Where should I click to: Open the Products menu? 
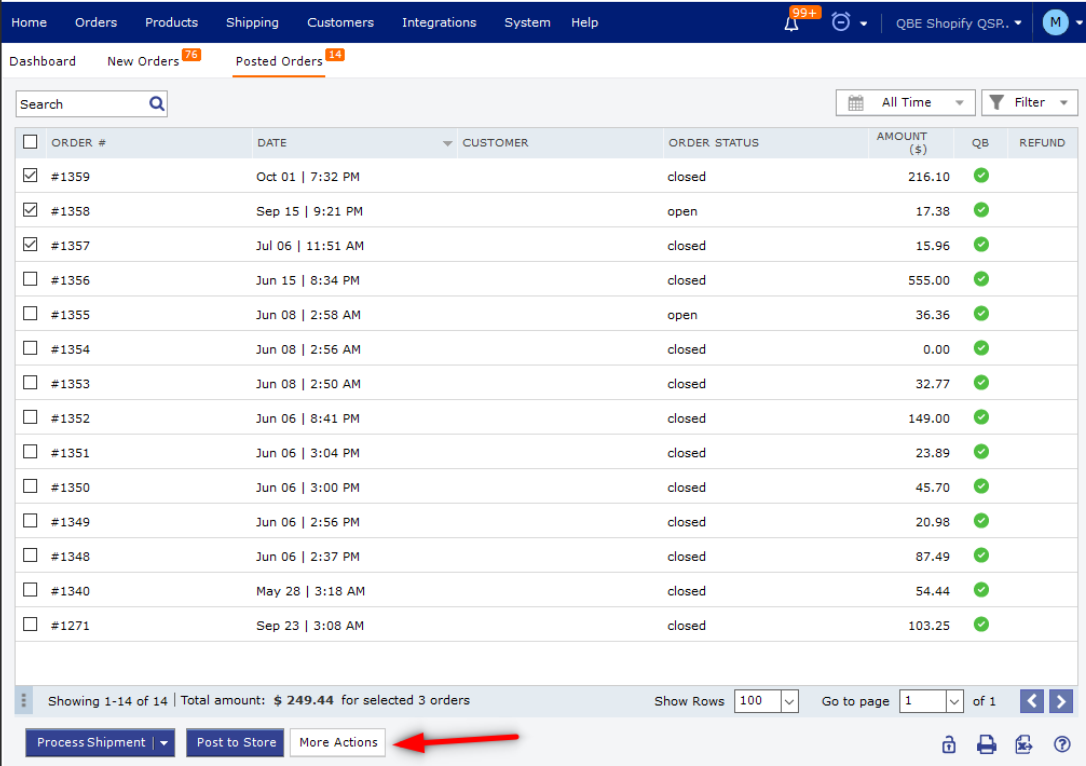[x=171, y=22]
